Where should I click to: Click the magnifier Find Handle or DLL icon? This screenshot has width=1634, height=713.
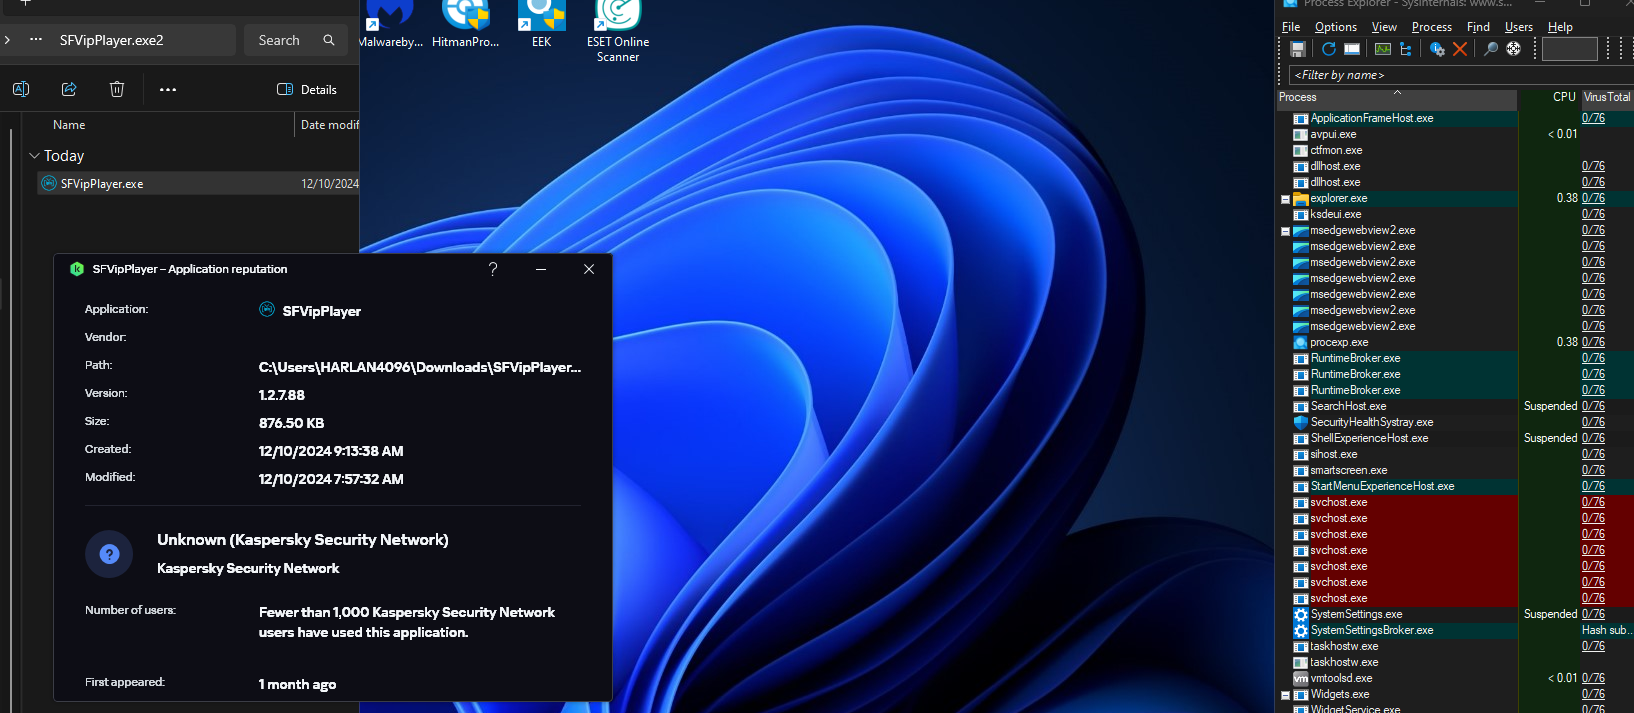1491,49
